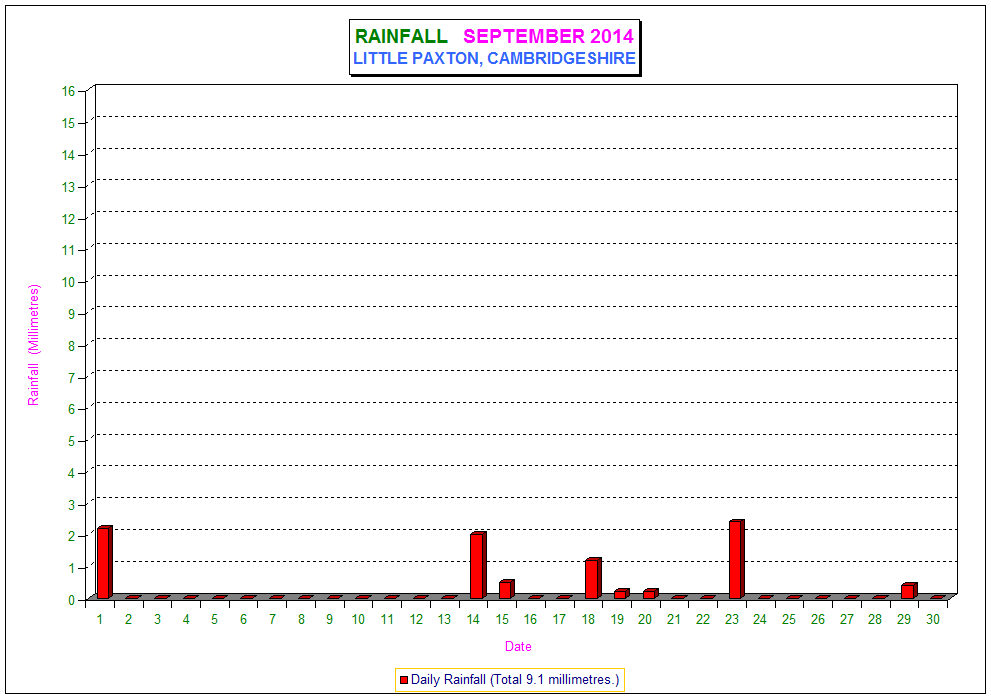The image size is (991, 698).
Task: Click the x-axis date label '18'
Action: 588,620
